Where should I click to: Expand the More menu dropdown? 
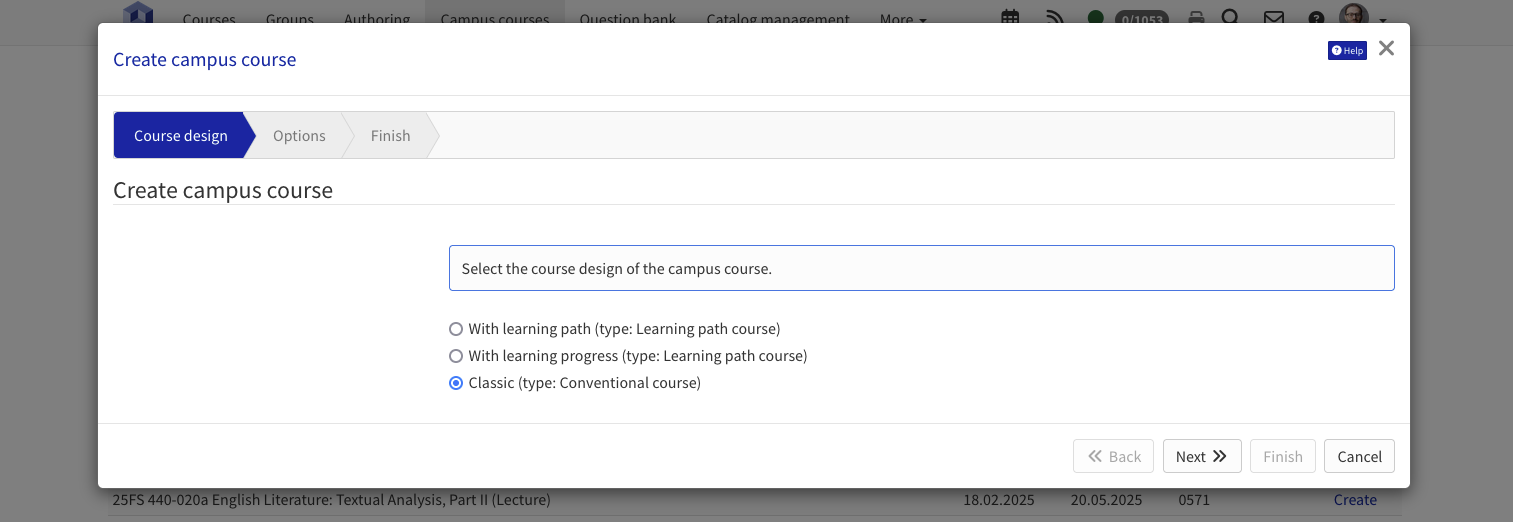902,19
